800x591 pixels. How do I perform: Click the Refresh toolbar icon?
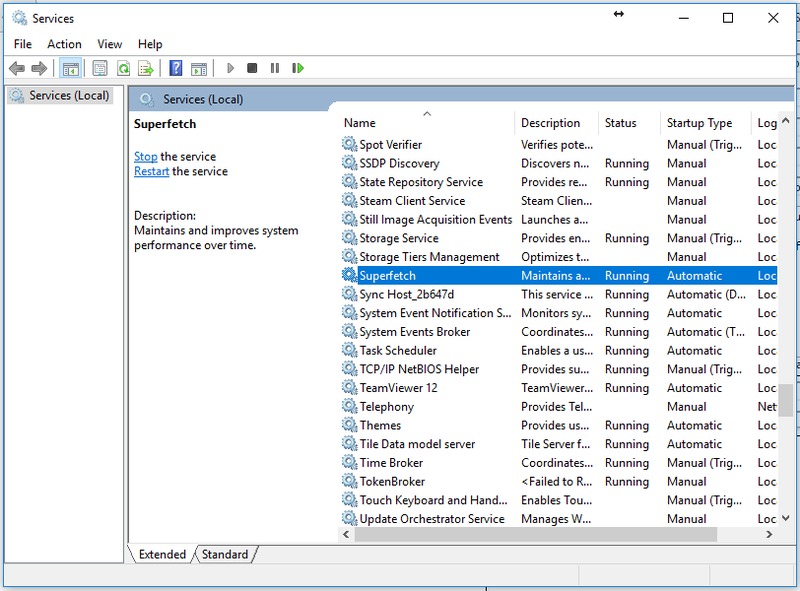pyautogui.click(x=123, y=68)
